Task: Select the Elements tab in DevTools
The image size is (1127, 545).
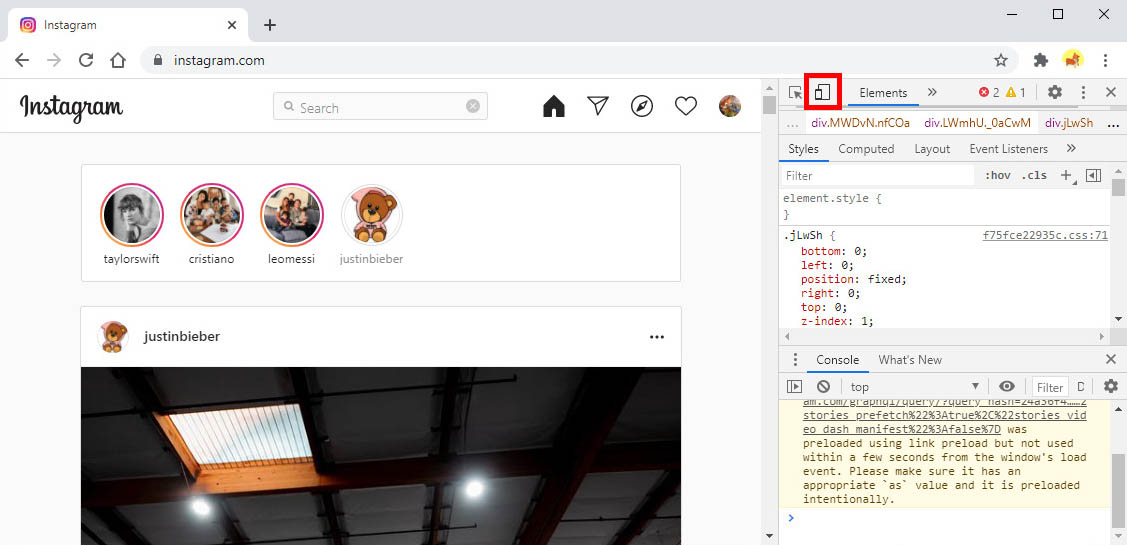Action: tap(883, 93)
